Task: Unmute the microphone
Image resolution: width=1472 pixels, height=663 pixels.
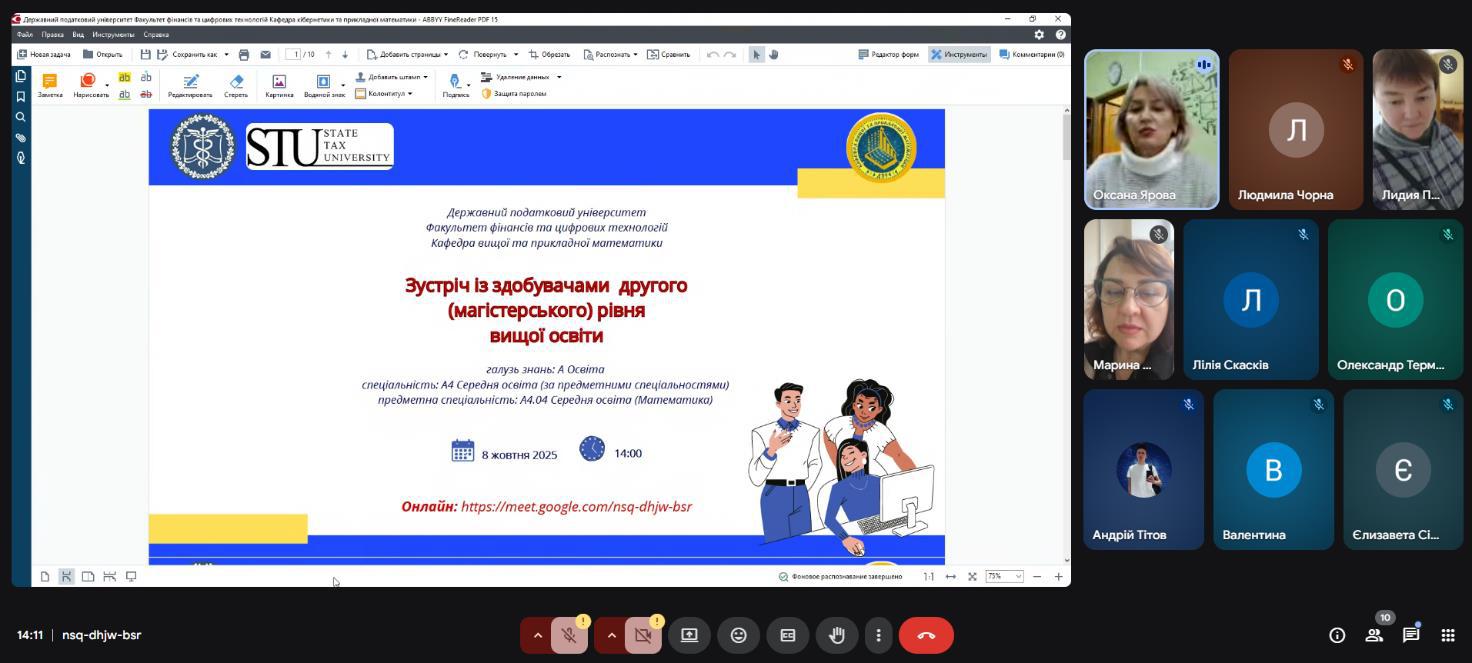Action: click(x=569, y=635)
